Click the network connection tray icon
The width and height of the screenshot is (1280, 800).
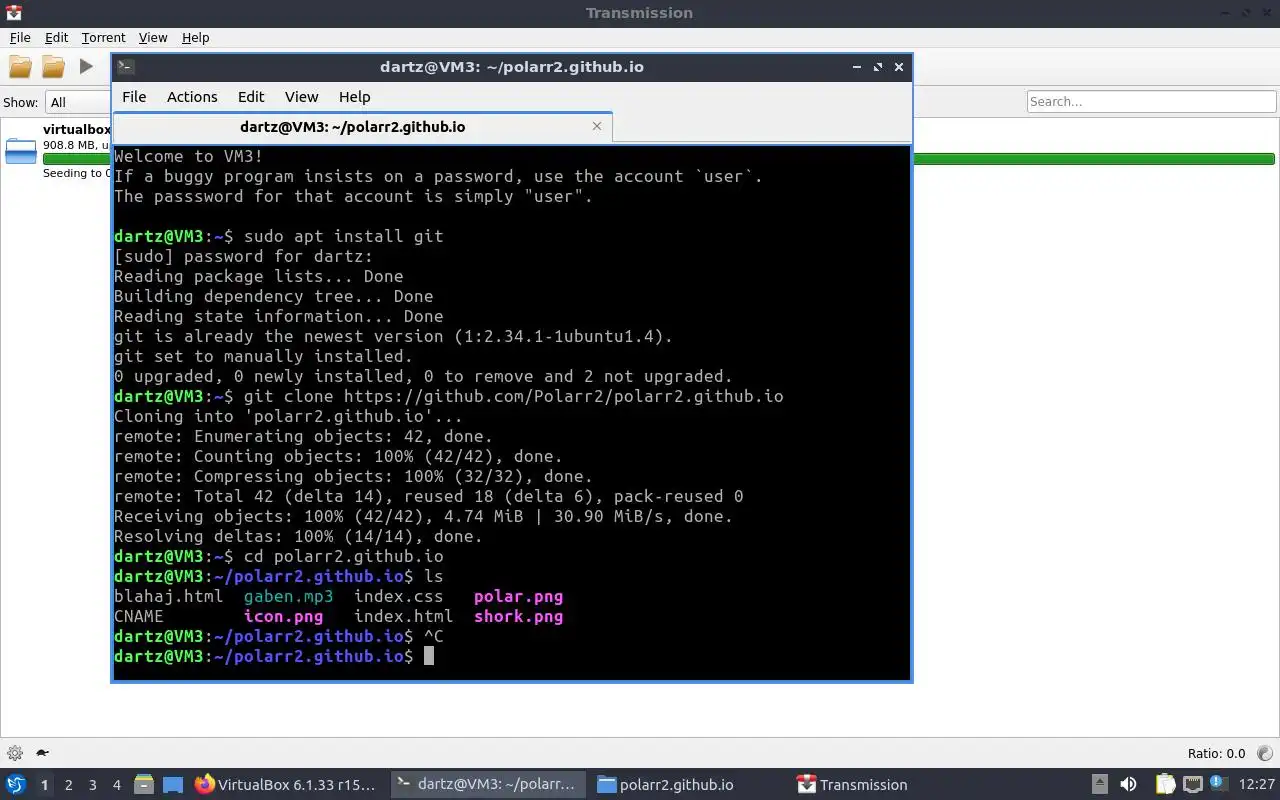[1193, 785]
